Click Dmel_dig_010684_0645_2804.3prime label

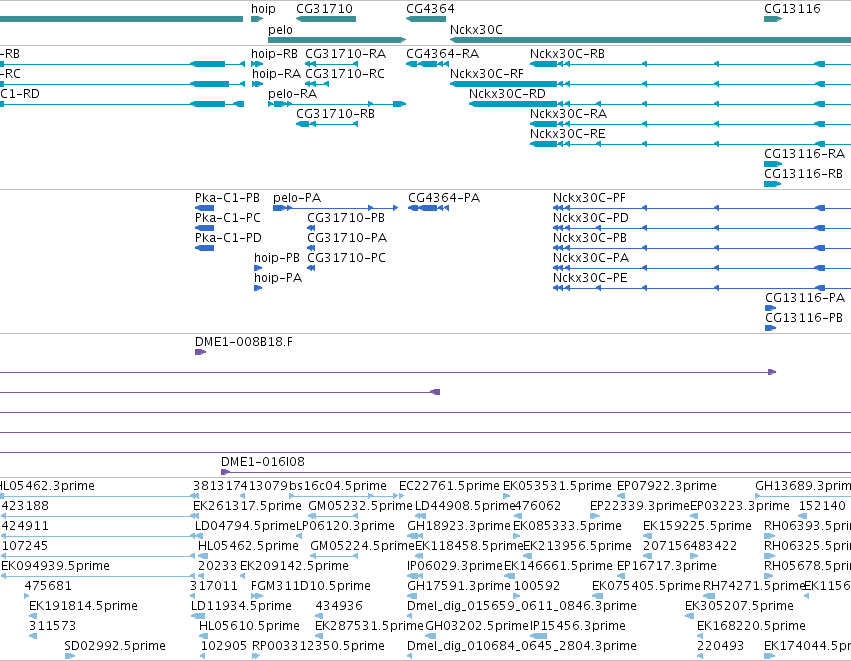point(522,647)
